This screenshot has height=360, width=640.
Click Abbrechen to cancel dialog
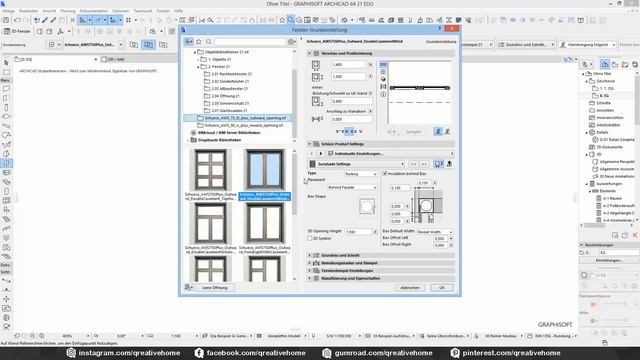coord(410,288)
